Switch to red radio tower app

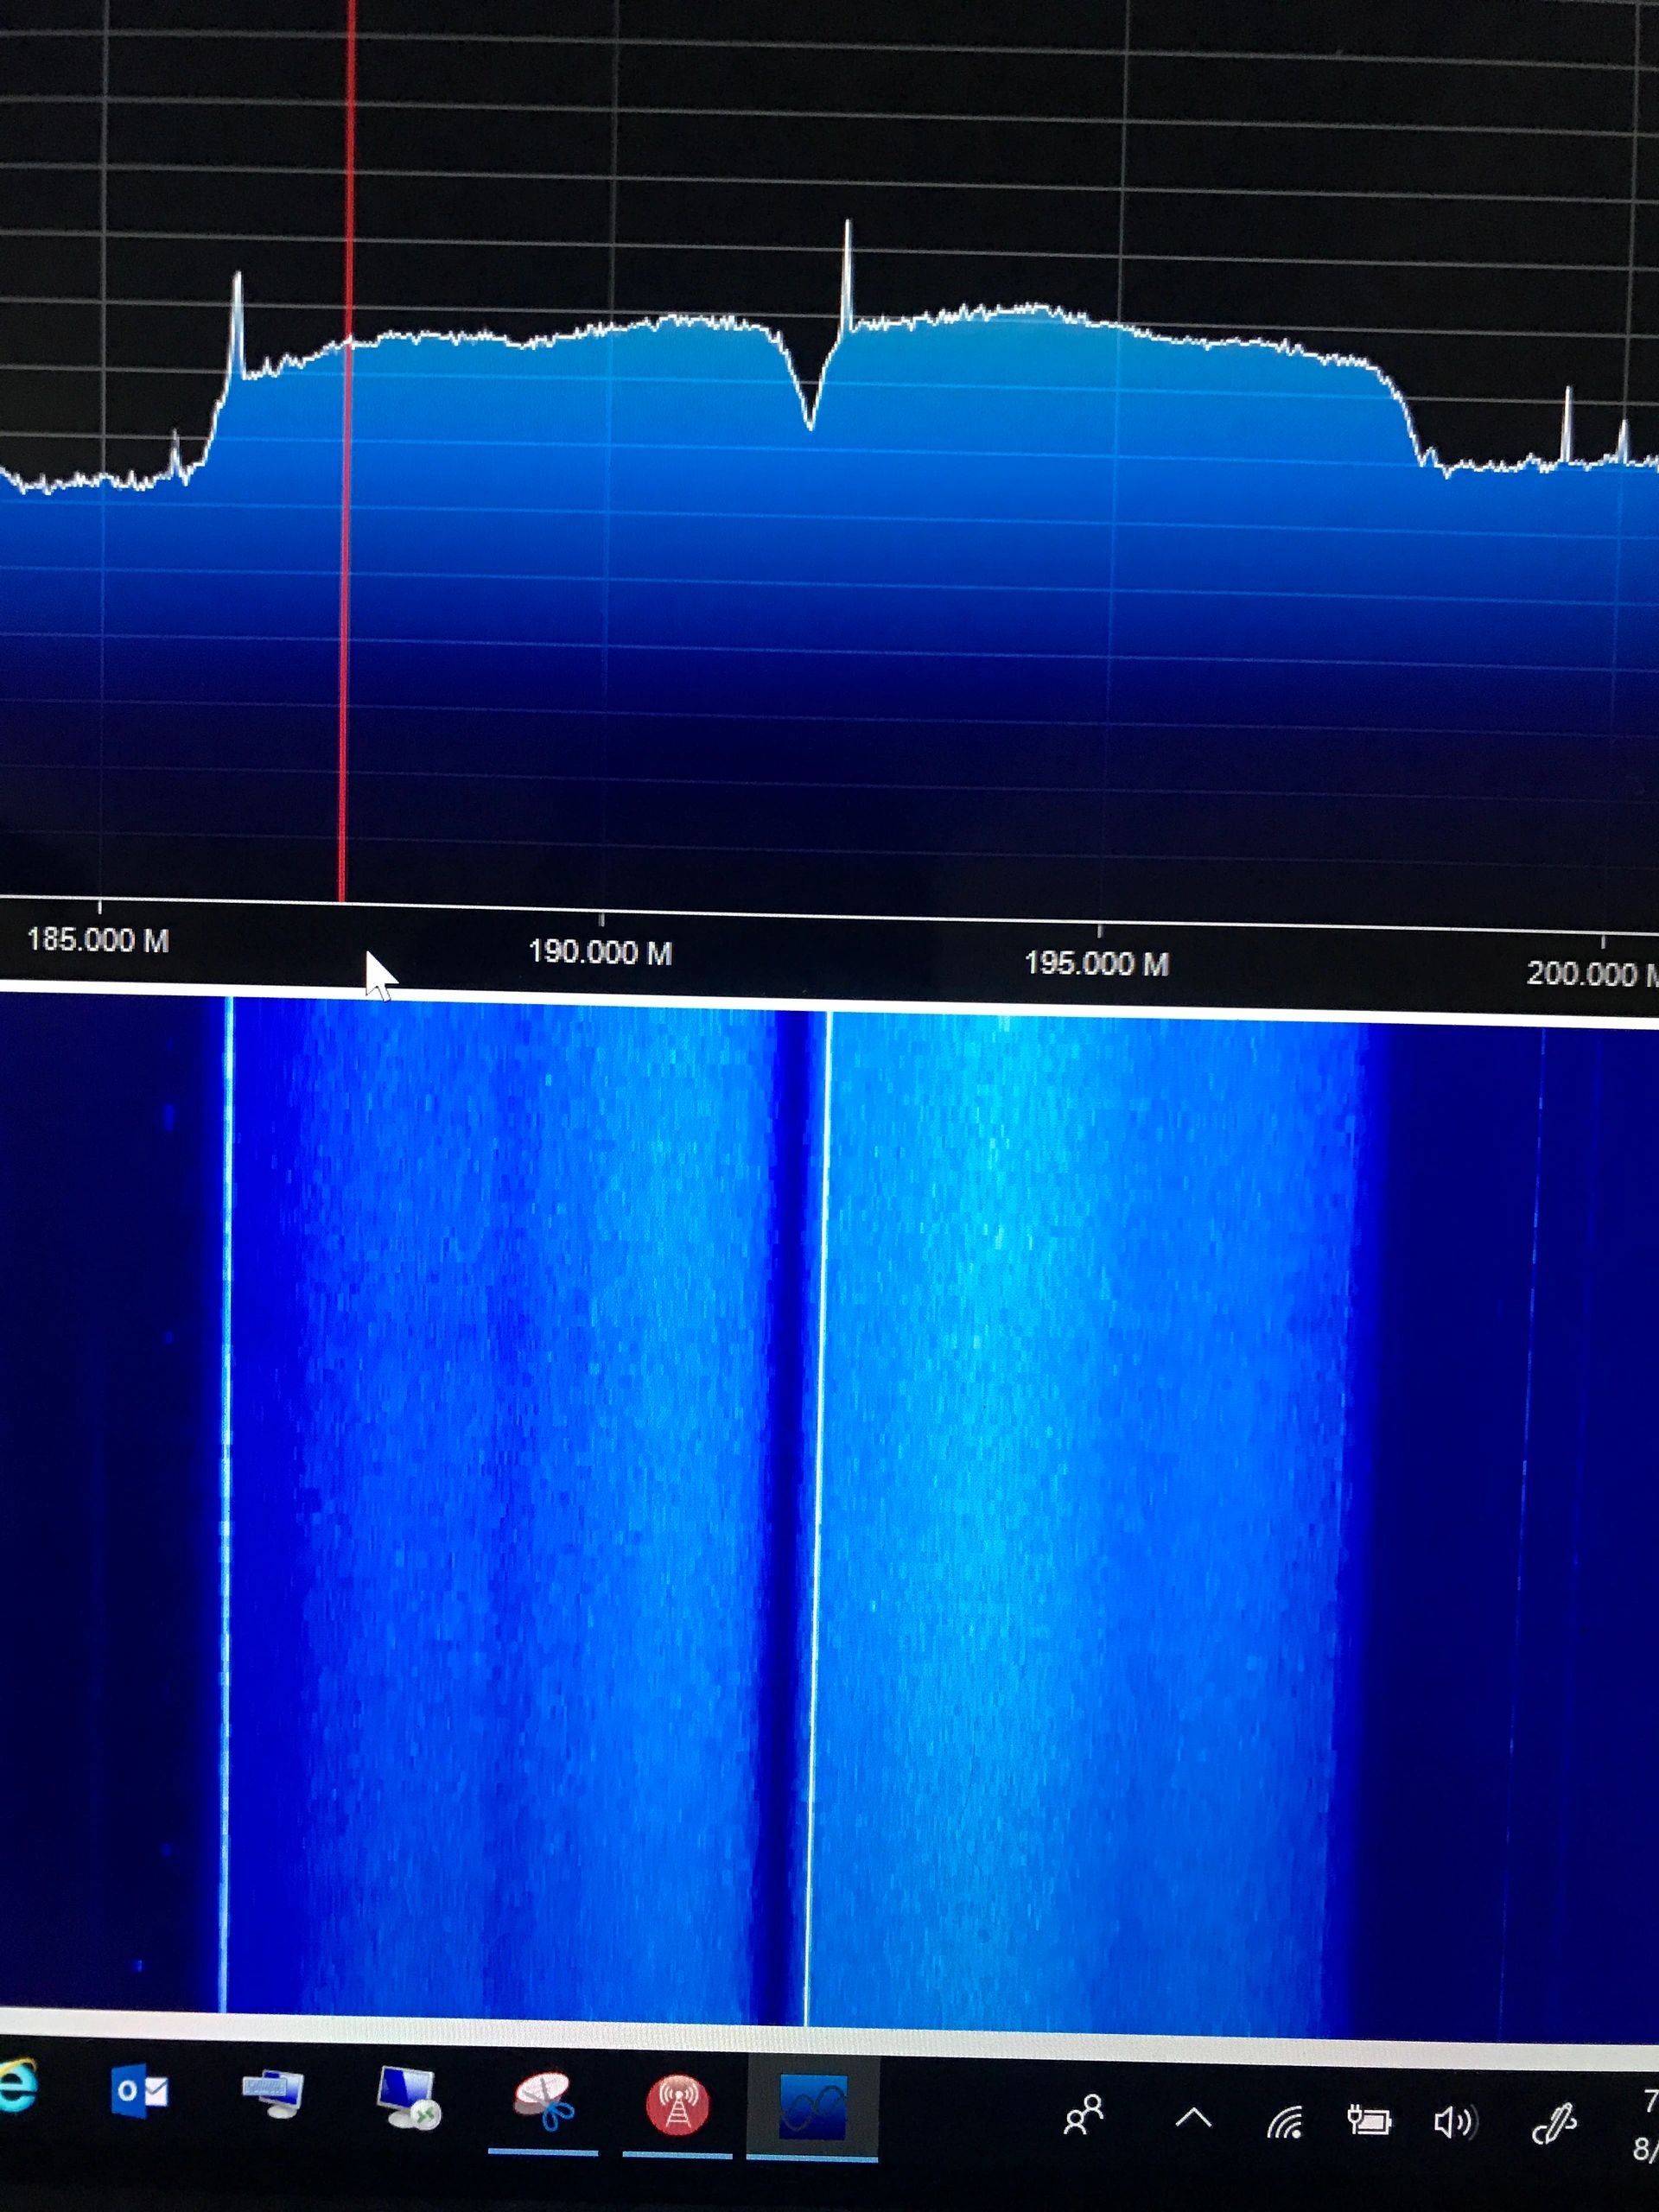677,2105
